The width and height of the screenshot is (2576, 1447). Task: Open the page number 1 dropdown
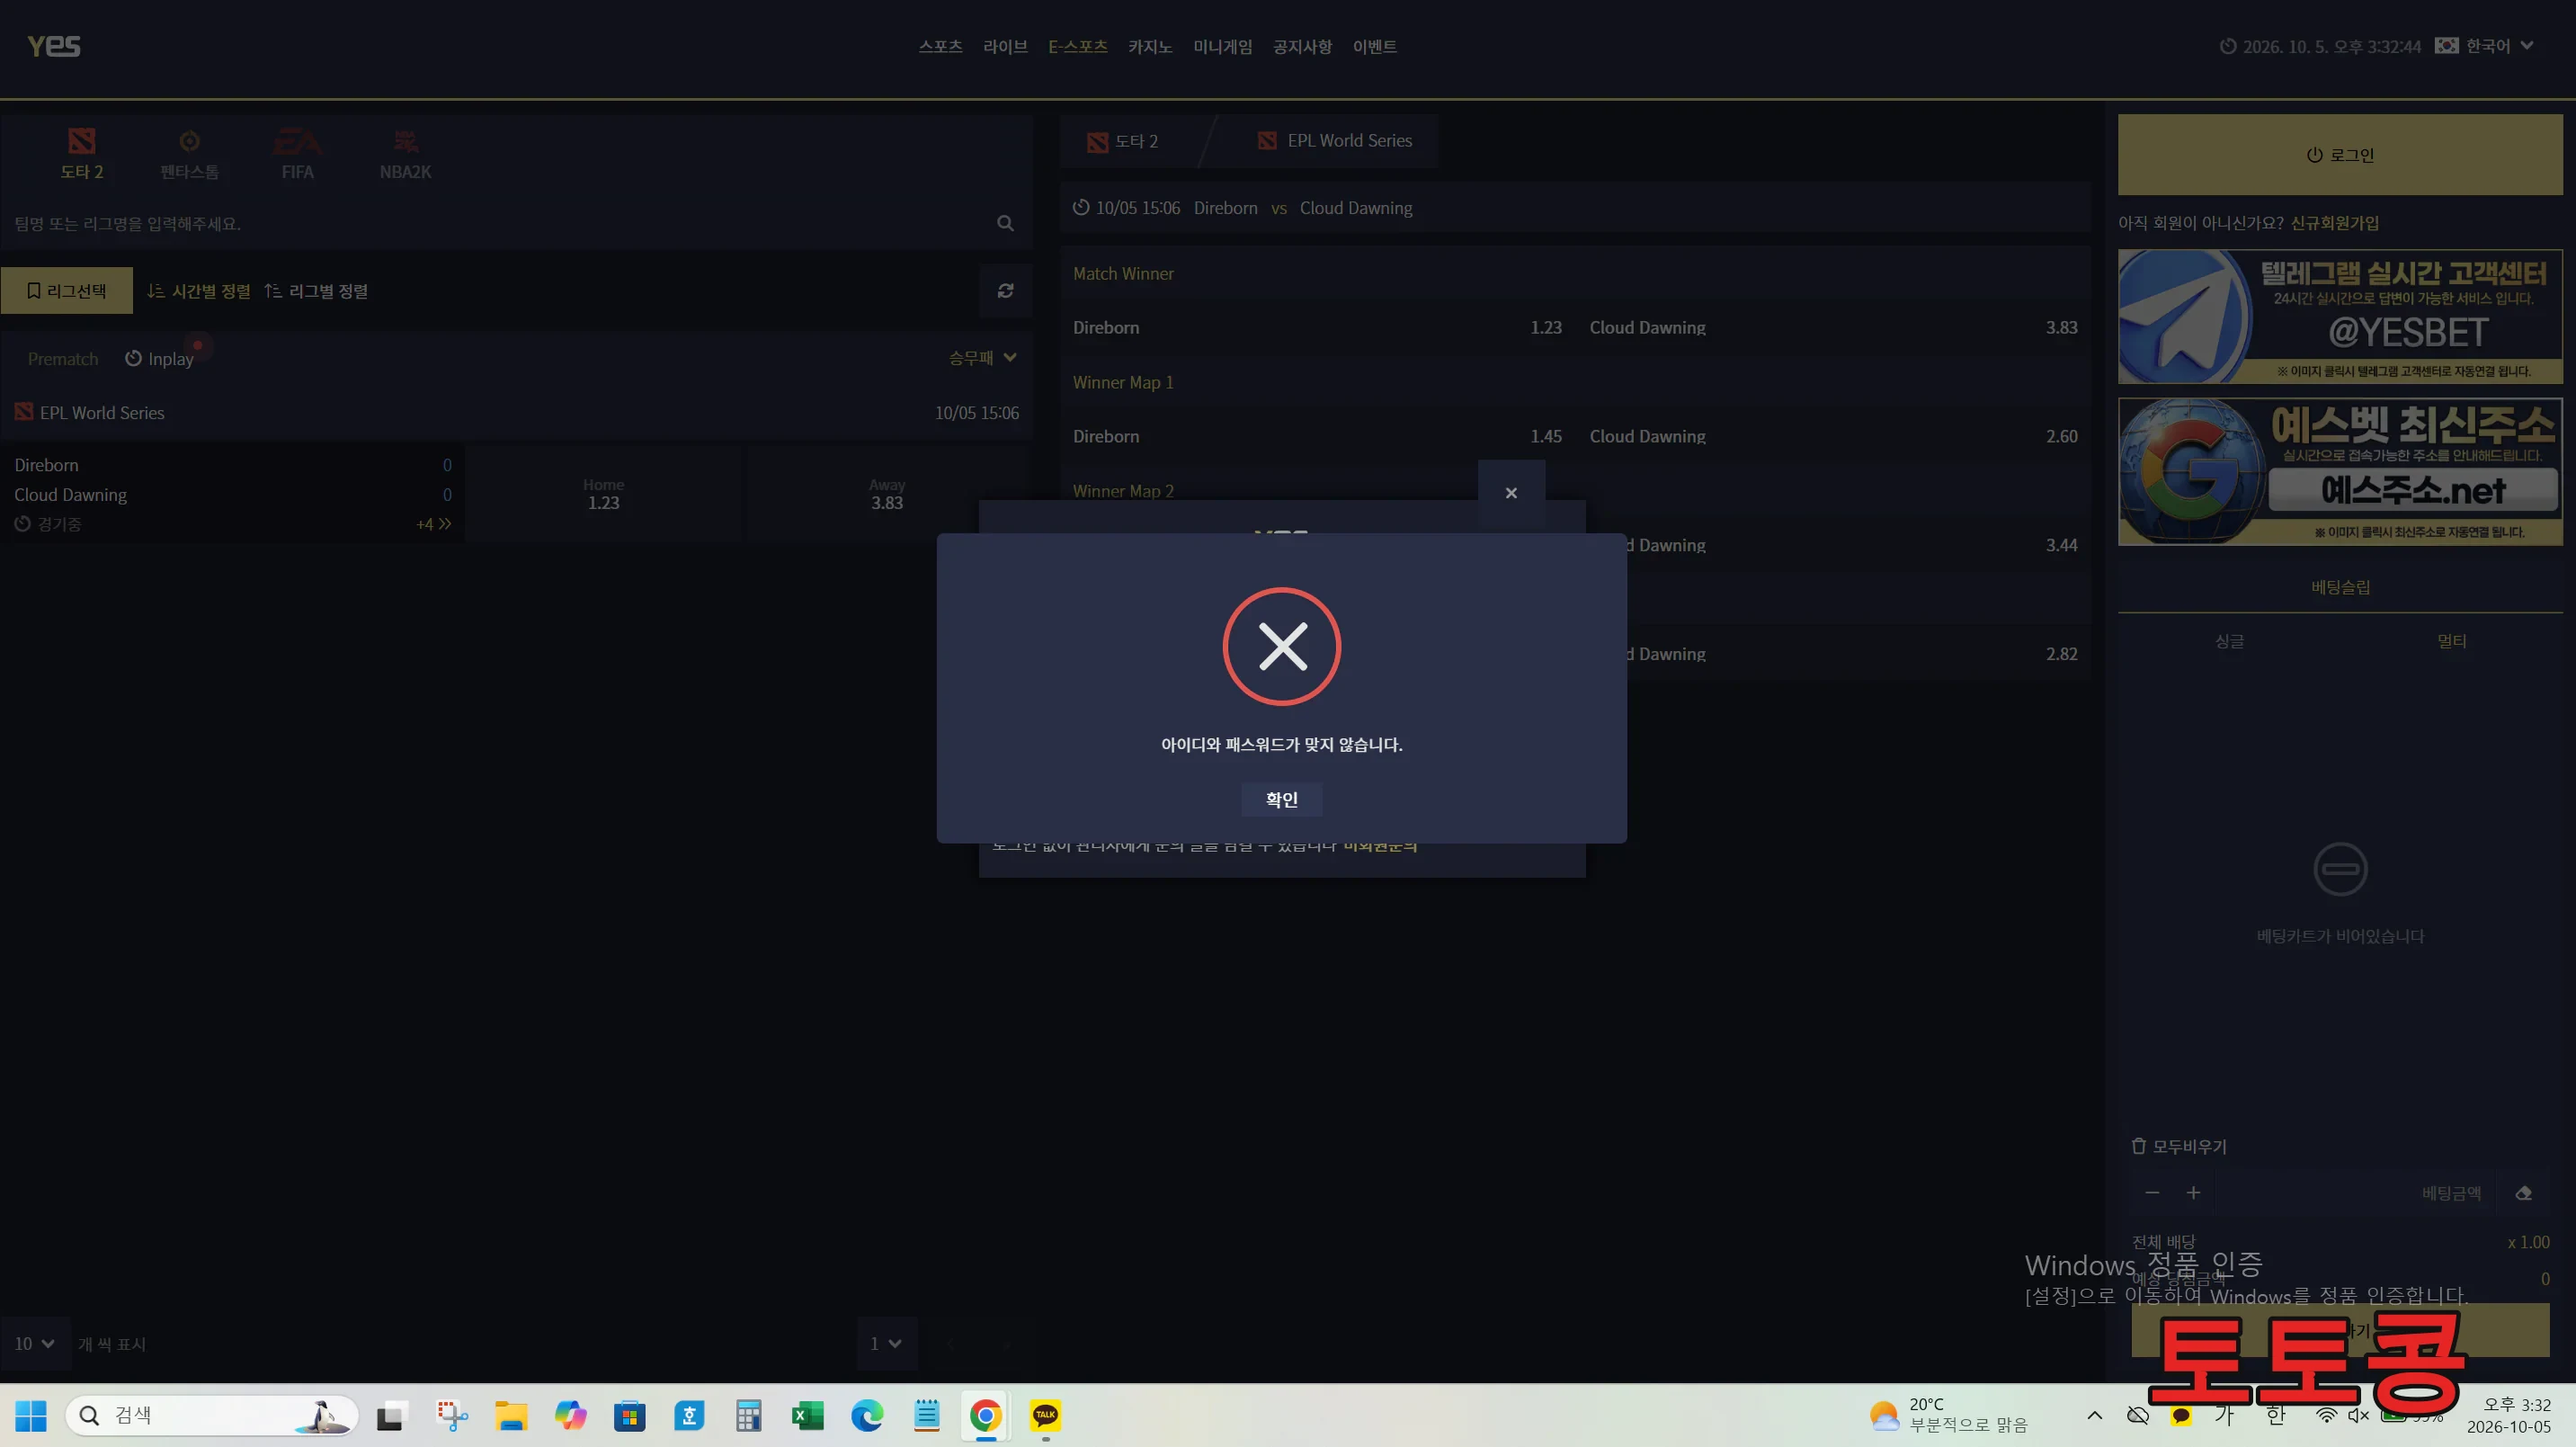[886, 1343]
